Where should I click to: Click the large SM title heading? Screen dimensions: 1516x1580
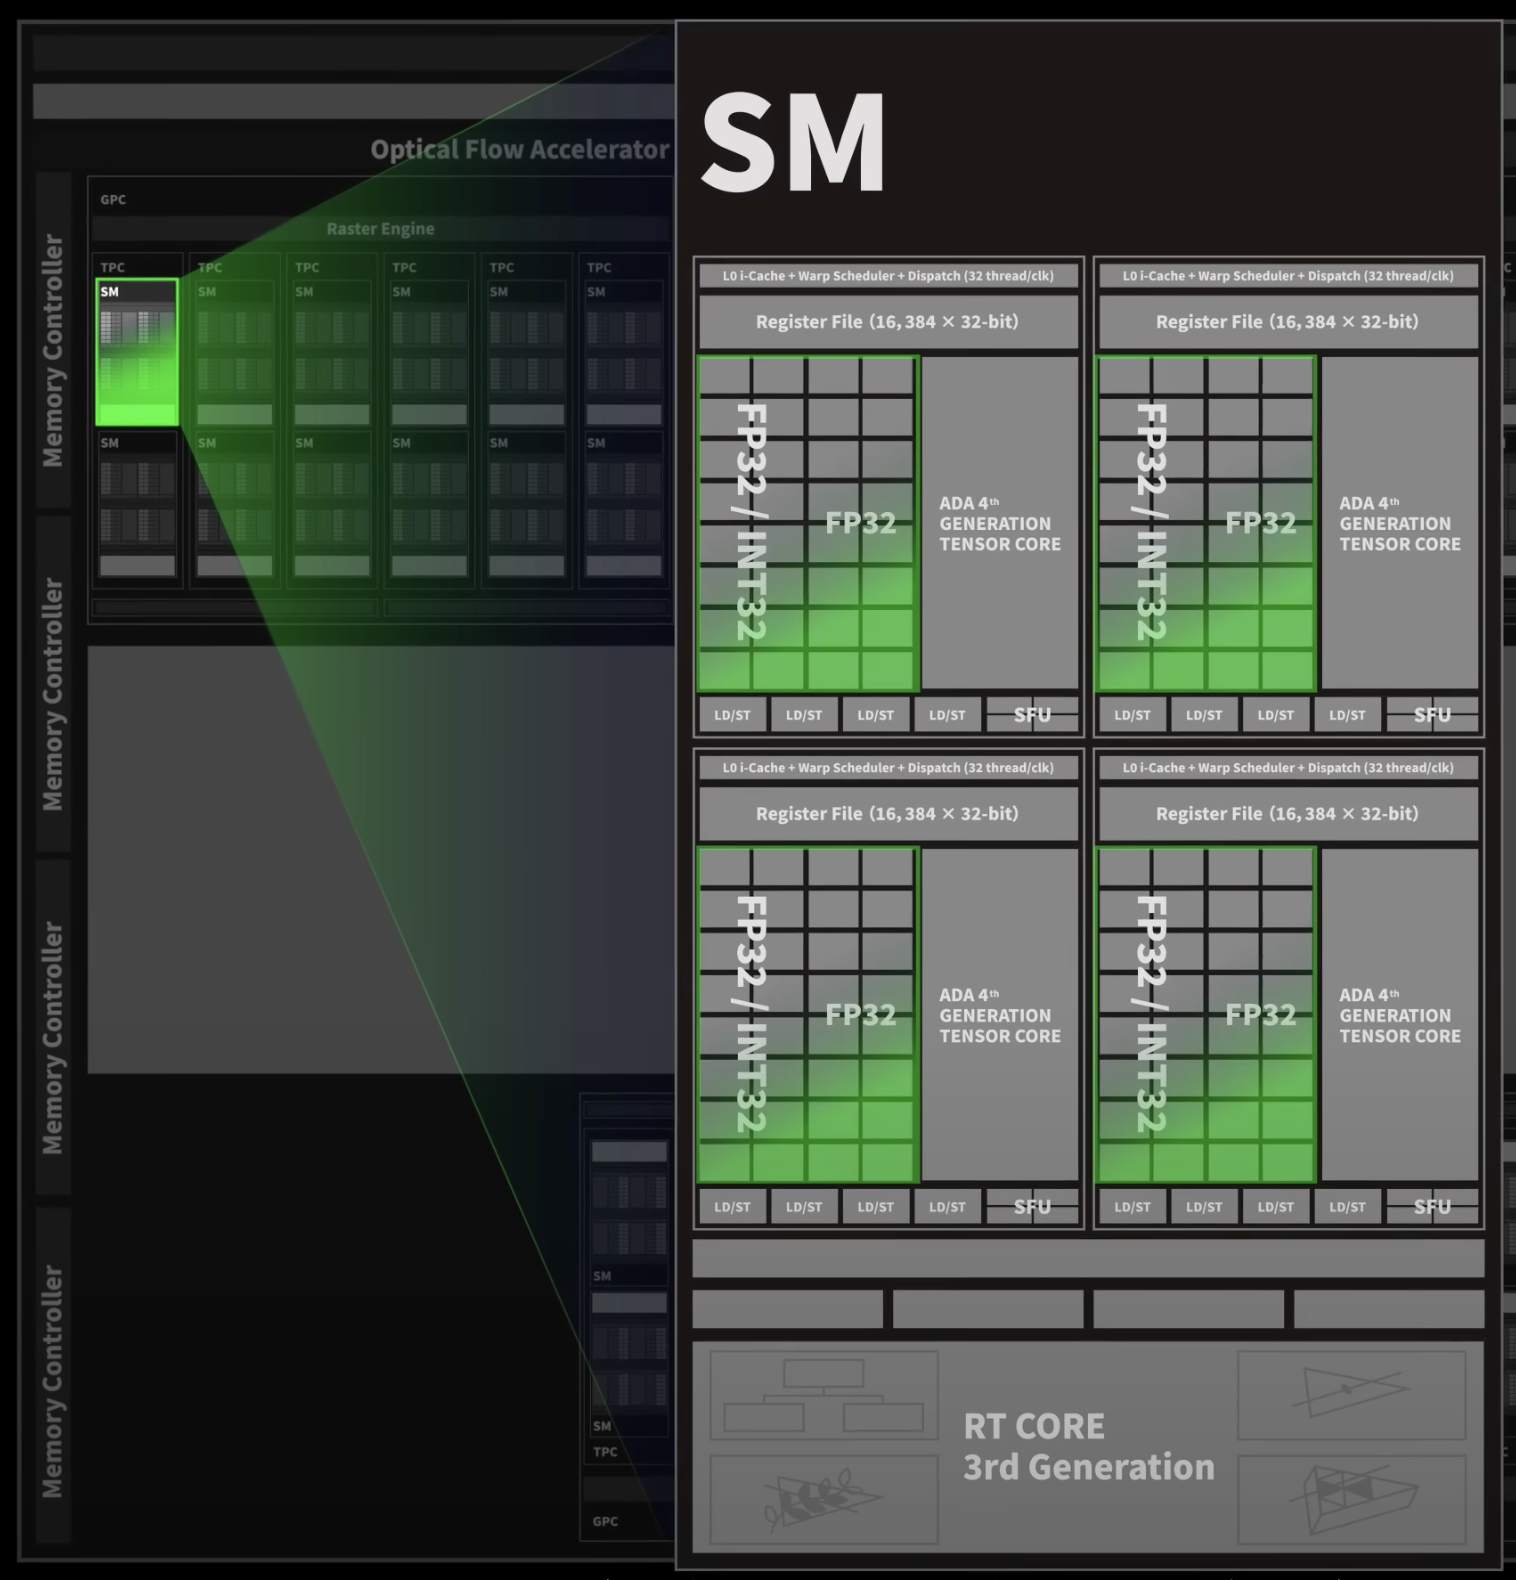click(793, 144)
